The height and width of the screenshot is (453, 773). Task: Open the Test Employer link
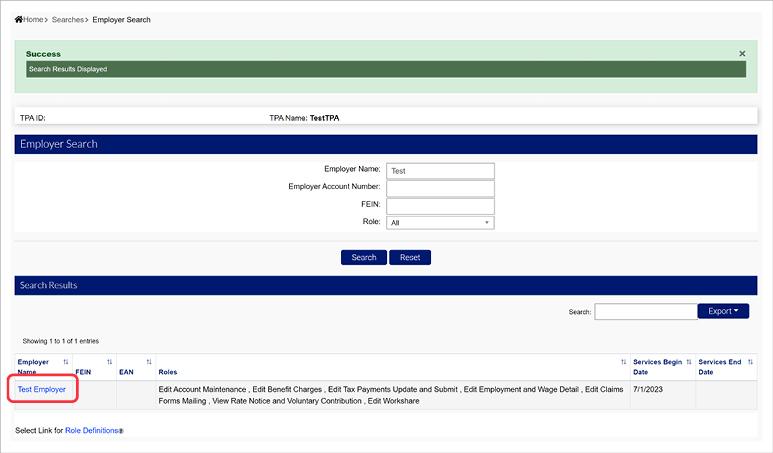coord(42,389)
